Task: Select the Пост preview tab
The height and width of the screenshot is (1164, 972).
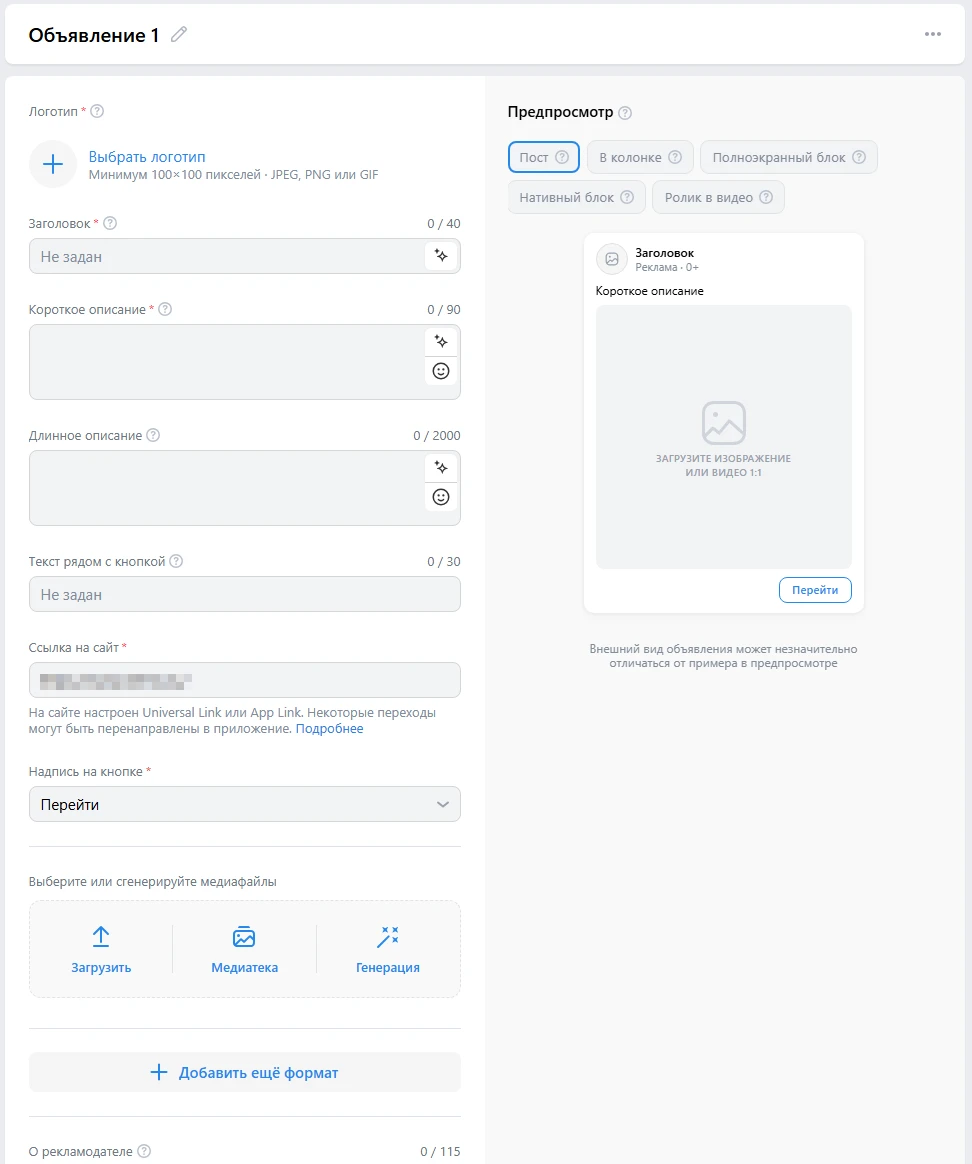Action: (543, 158)
